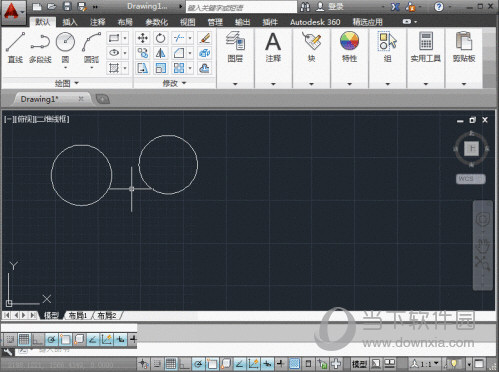Open dropdown arrow next to Array tool

190,68
